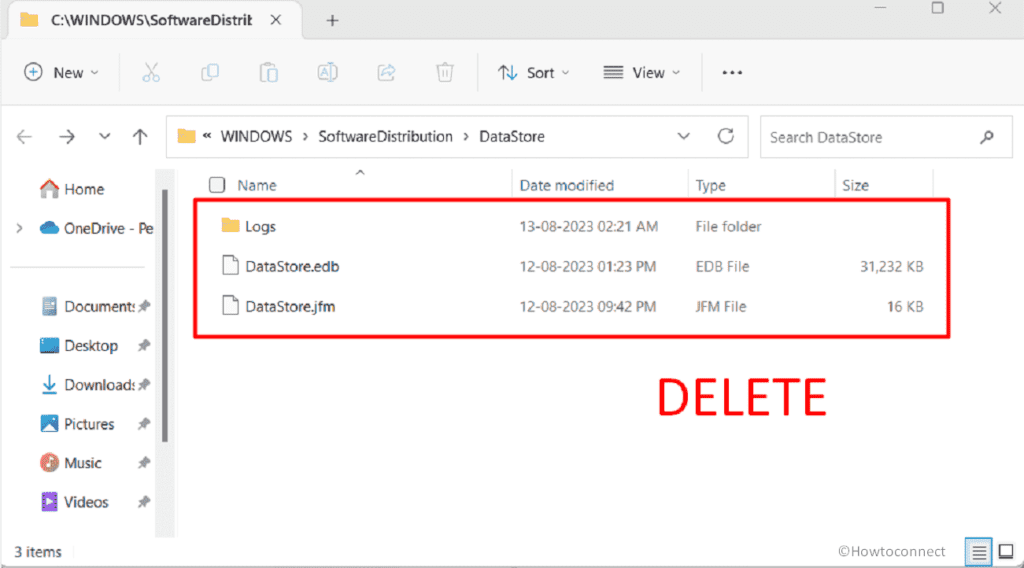Select the DataStore.edb file icon

pyautogui.click(x=230, y=266)
